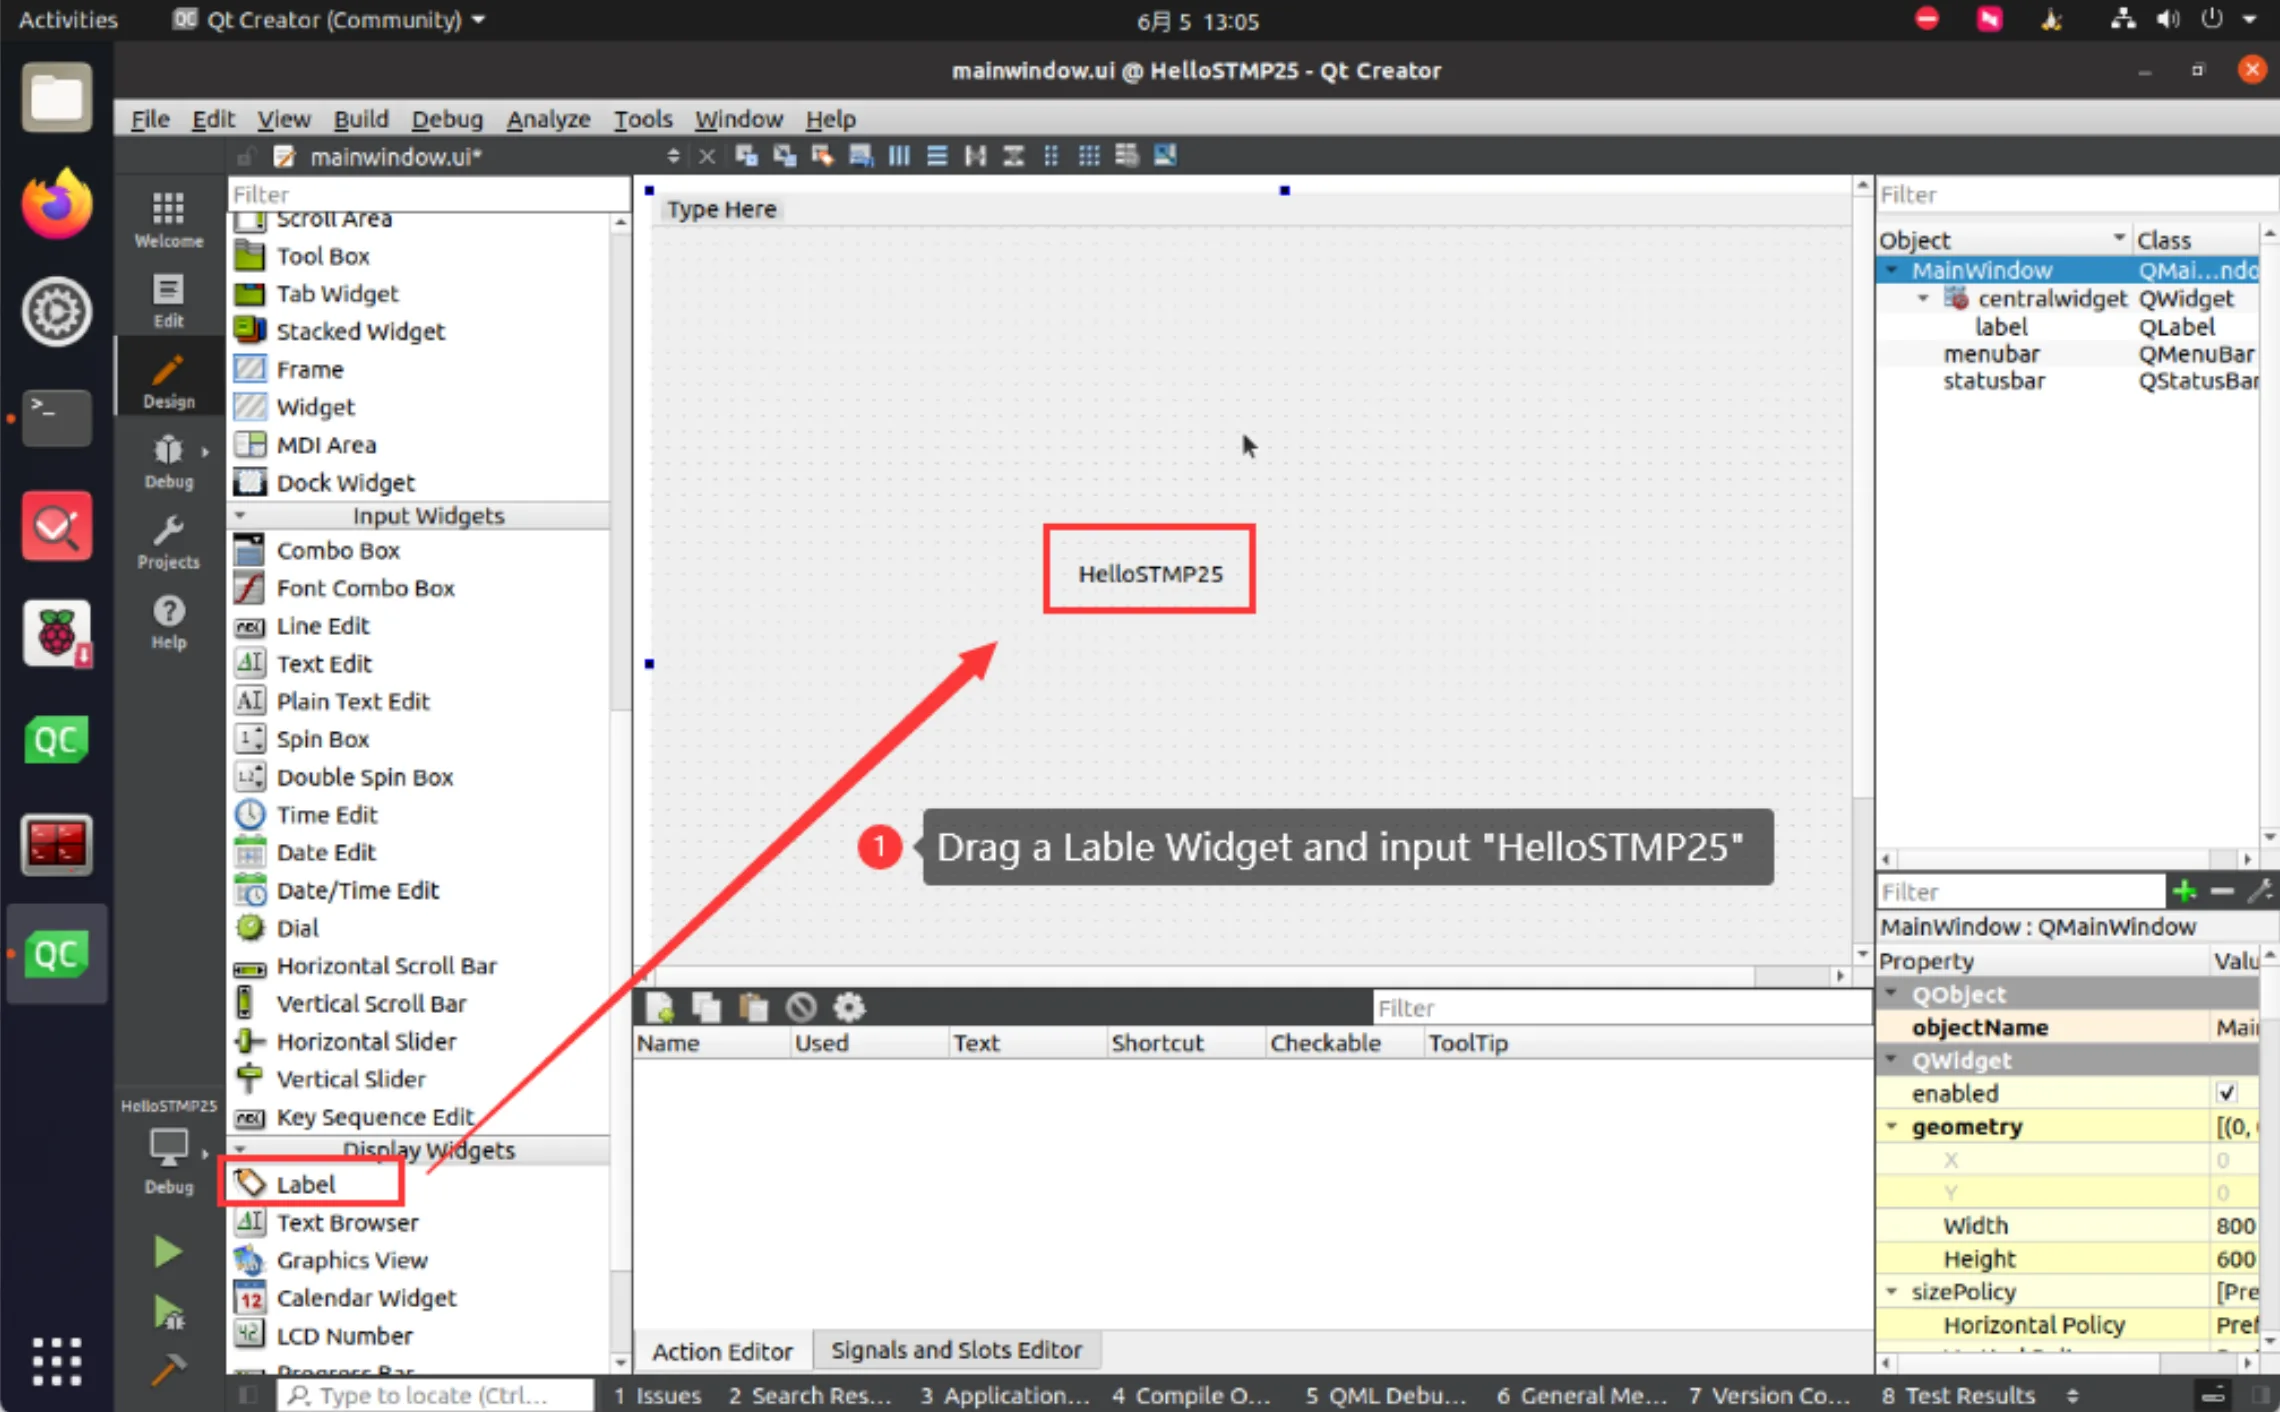Screen dimensions: 2280x1412
Task: Open the Help mode
Action: [x=168, y=622]
